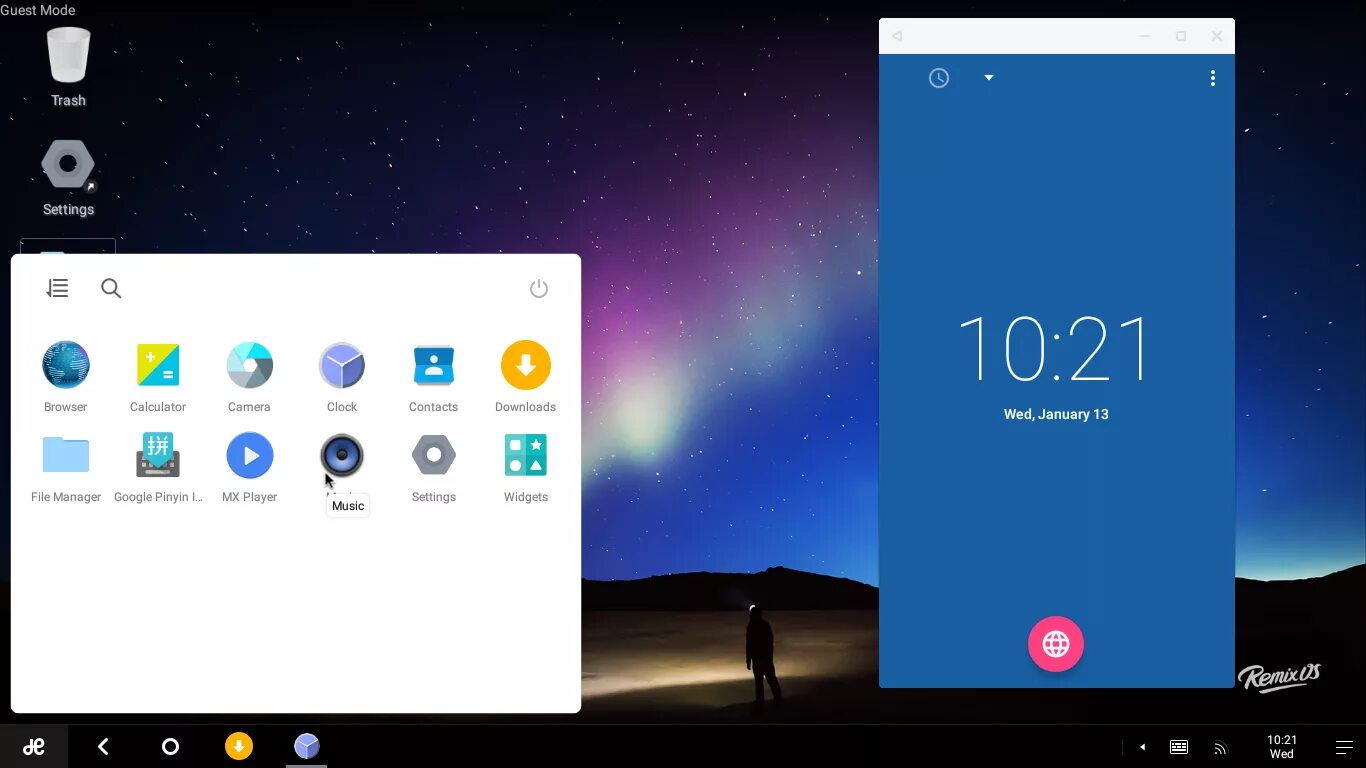Click the 10:21 time display in Clock
This screenshot has height=768, width=1366.
point(1056,350)
